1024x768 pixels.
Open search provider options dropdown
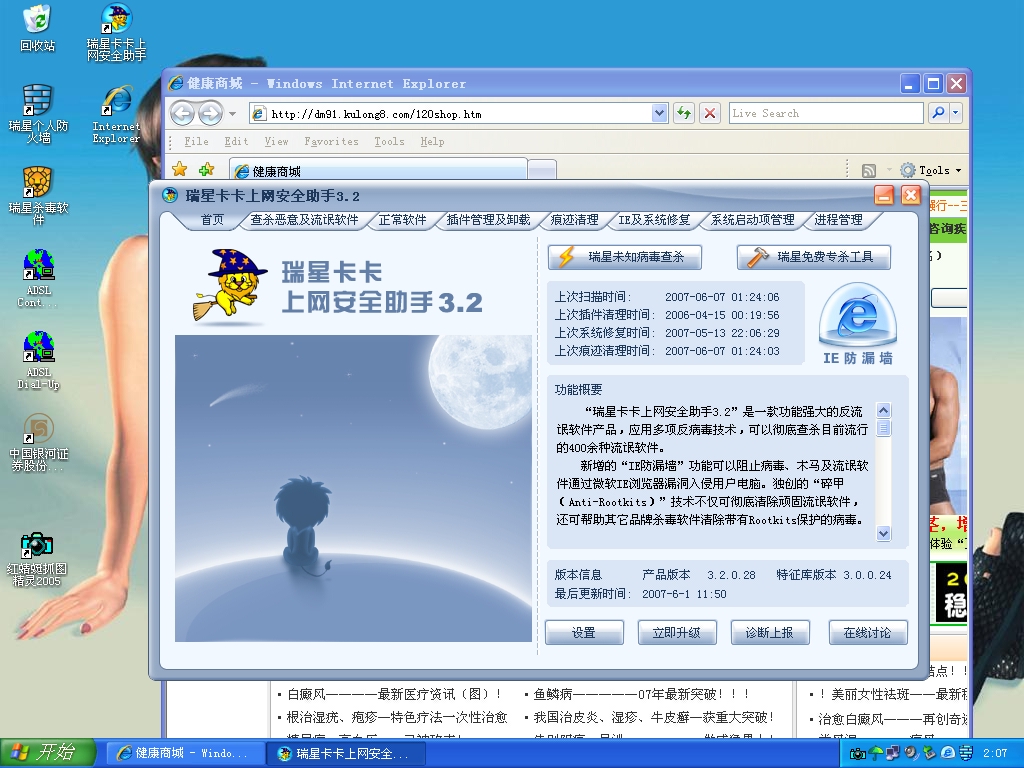(955, 113)
